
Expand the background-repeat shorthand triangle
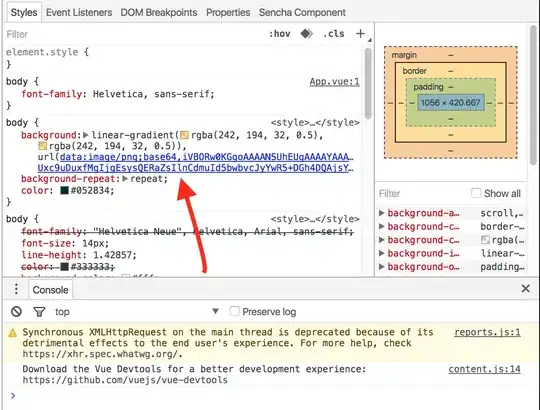125,179
